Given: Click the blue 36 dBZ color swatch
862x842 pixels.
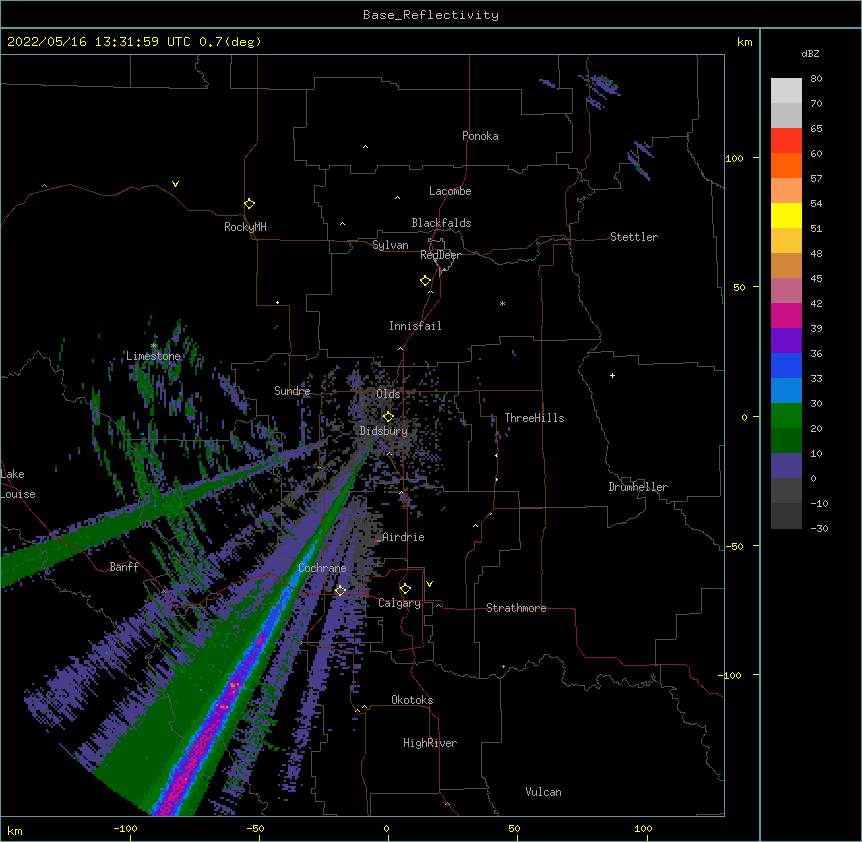Looking at the screenshot, I should tap(786, 365).
